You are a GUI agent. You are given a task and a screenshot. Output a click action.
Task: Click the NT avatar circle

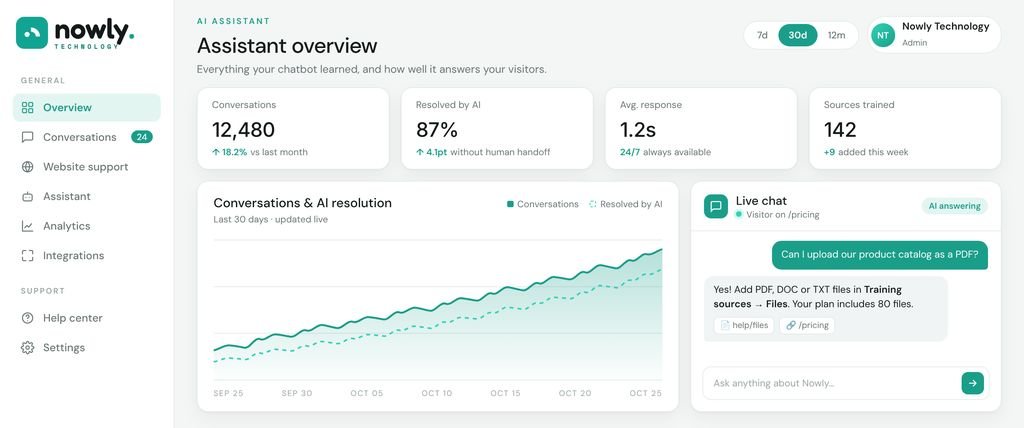(x=883, y=35)
